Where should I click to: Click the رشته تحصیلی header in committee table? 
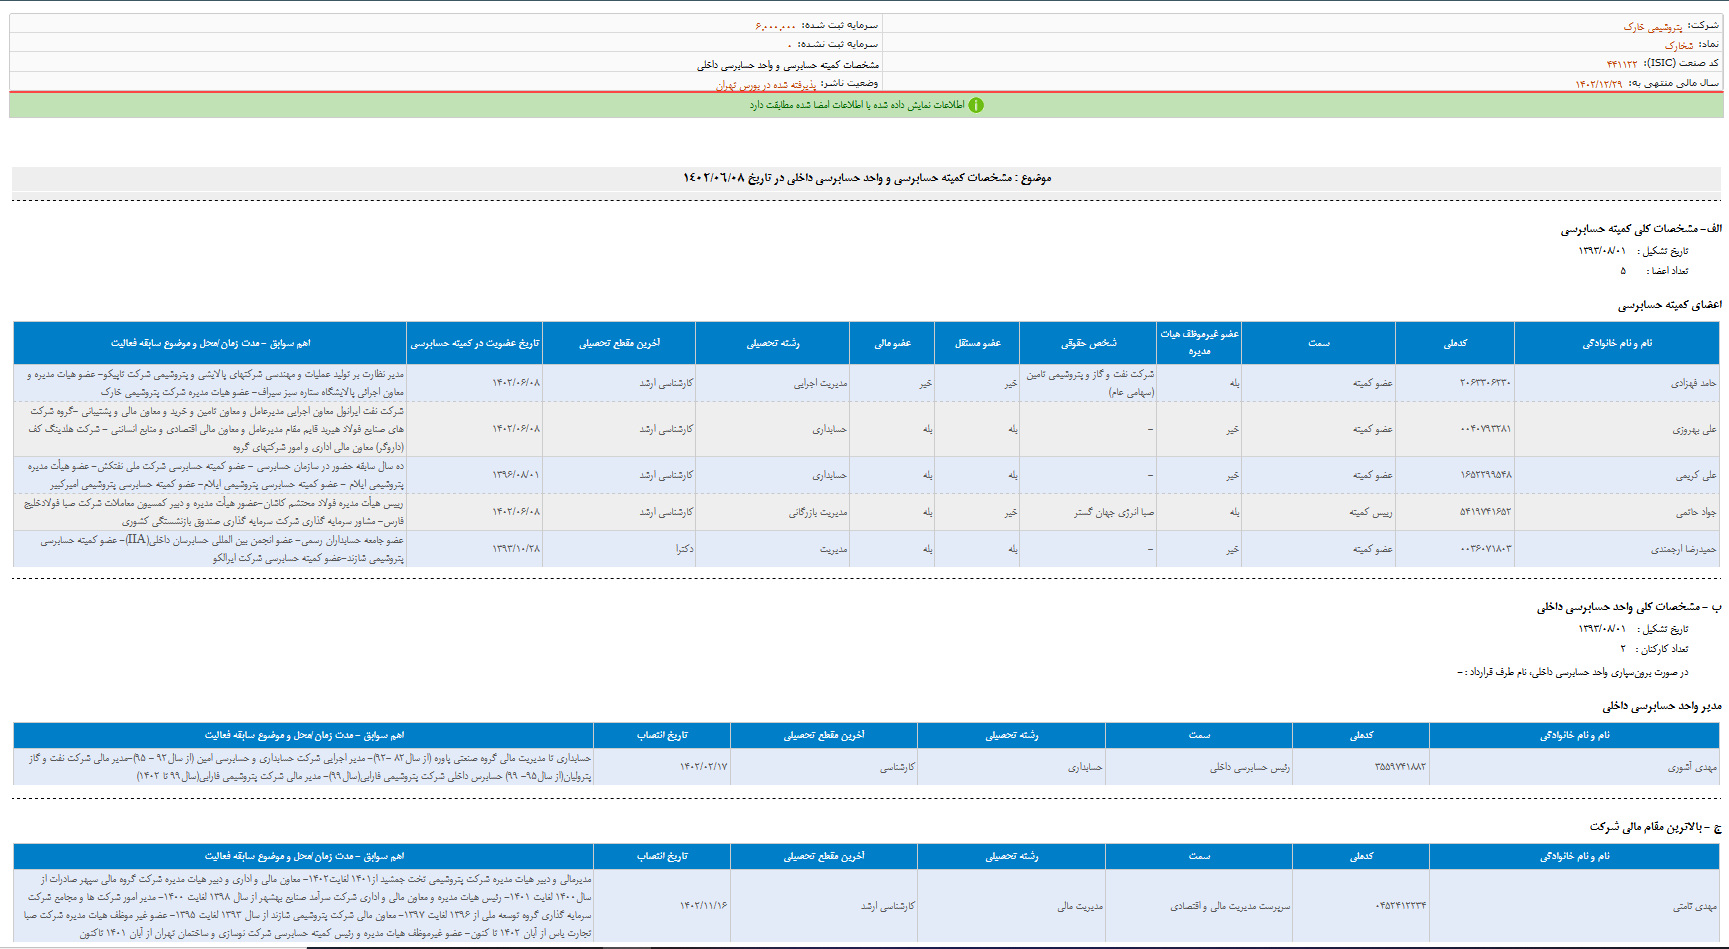tap(772, 343)
